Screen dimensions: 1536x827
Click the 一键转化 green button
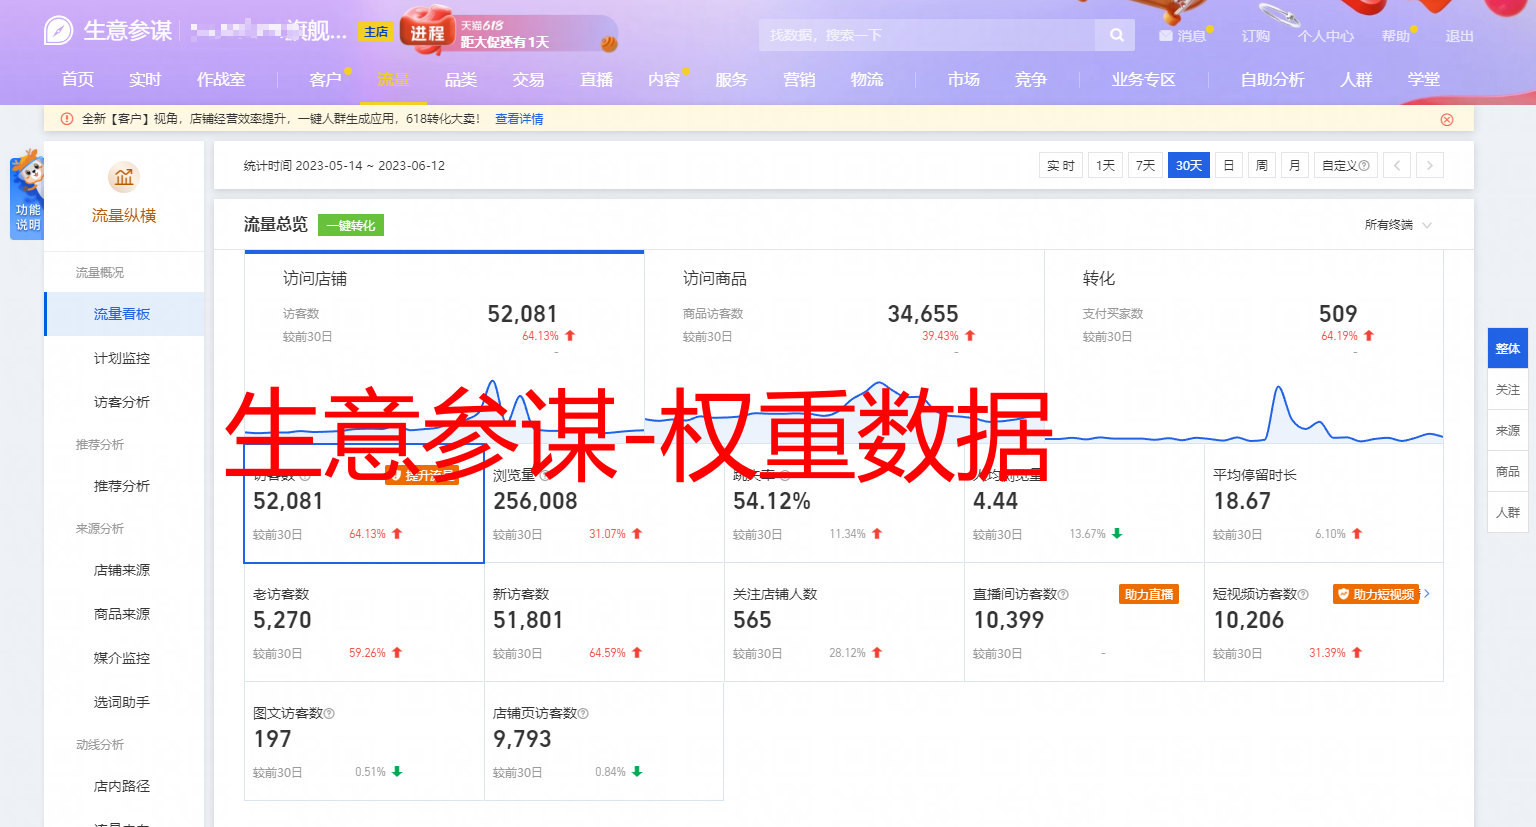[x=351, y=225]
